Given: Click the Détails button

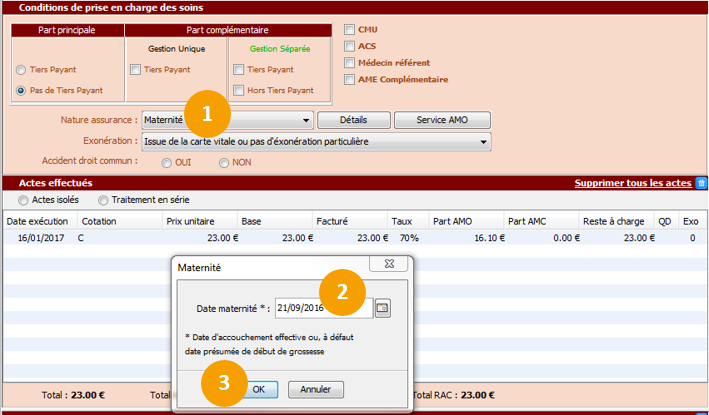Looking at the screenshot, I should [x=352, y=120].
